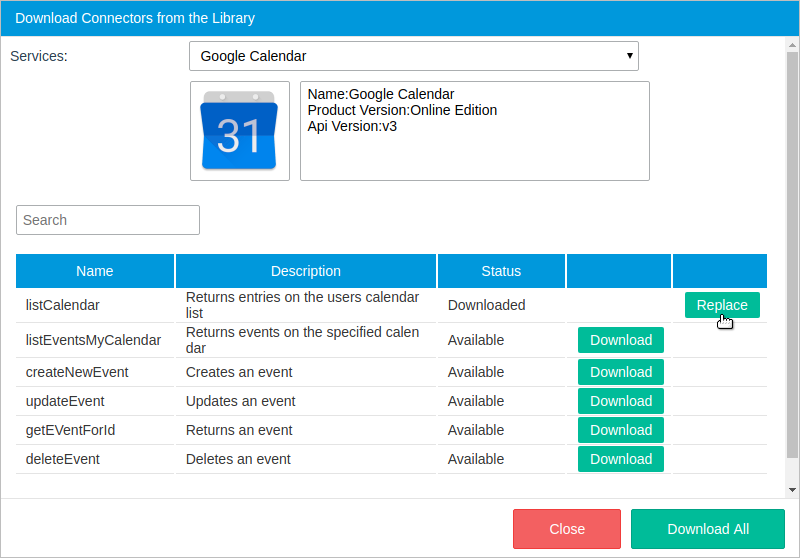This screenshot has height=558, width=800.
Task: Select the listCalendar row name
Action: [62, 305]
